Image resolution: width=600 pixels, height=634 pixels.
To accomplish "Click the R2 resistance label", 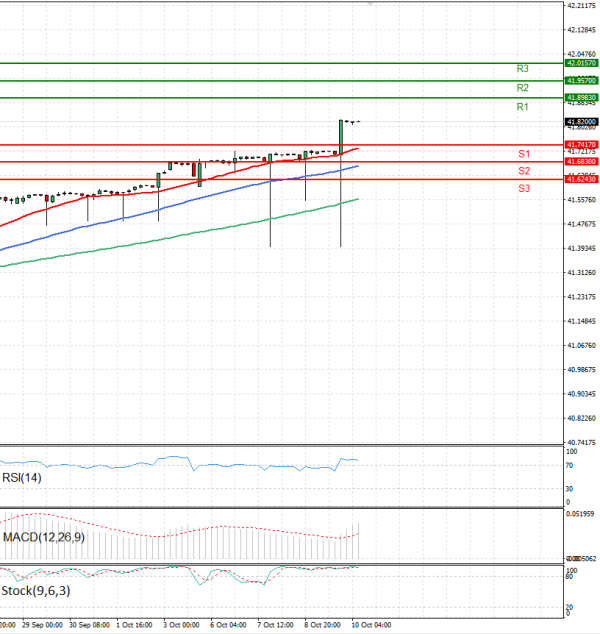I will pyautogui.click(x=522, y=88).
